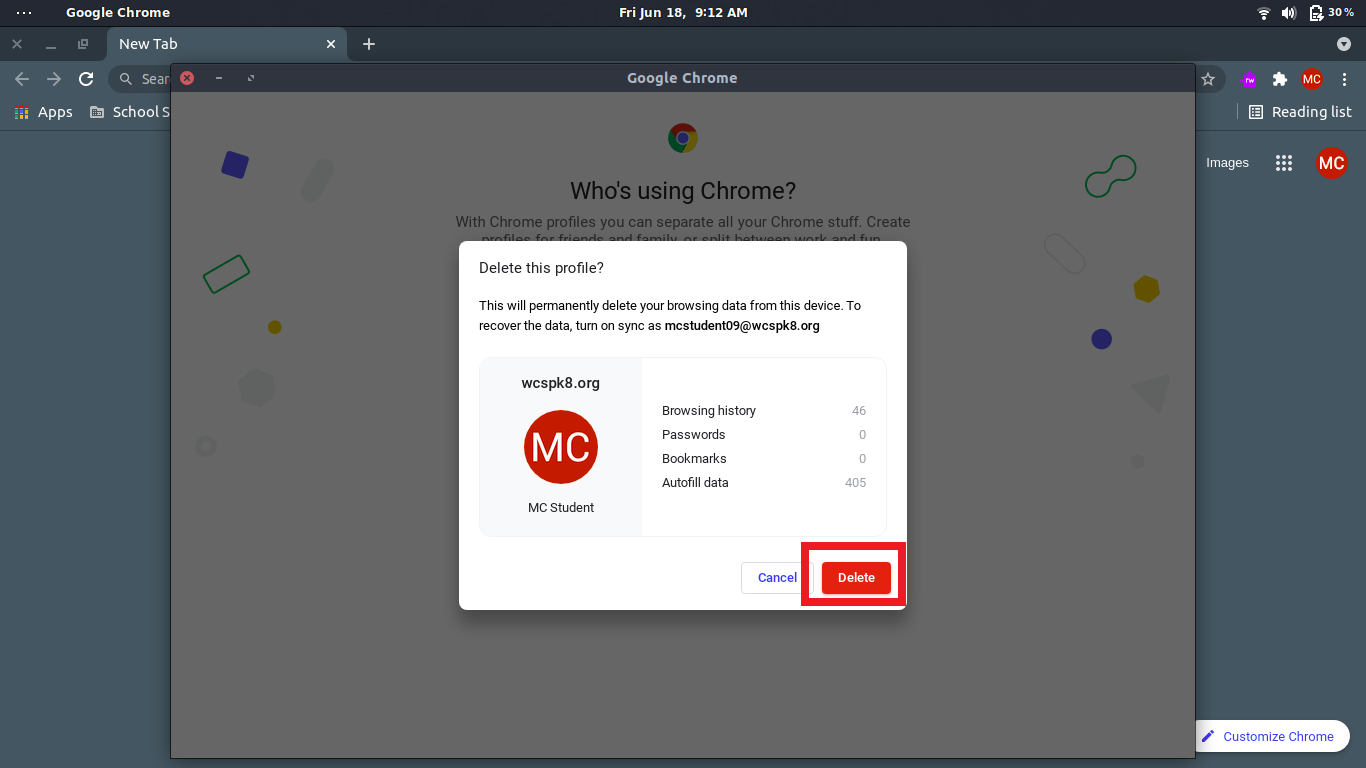Open the Google apps grid
This screenshot has width=1366, height=768.
[x=1284, y=163]
